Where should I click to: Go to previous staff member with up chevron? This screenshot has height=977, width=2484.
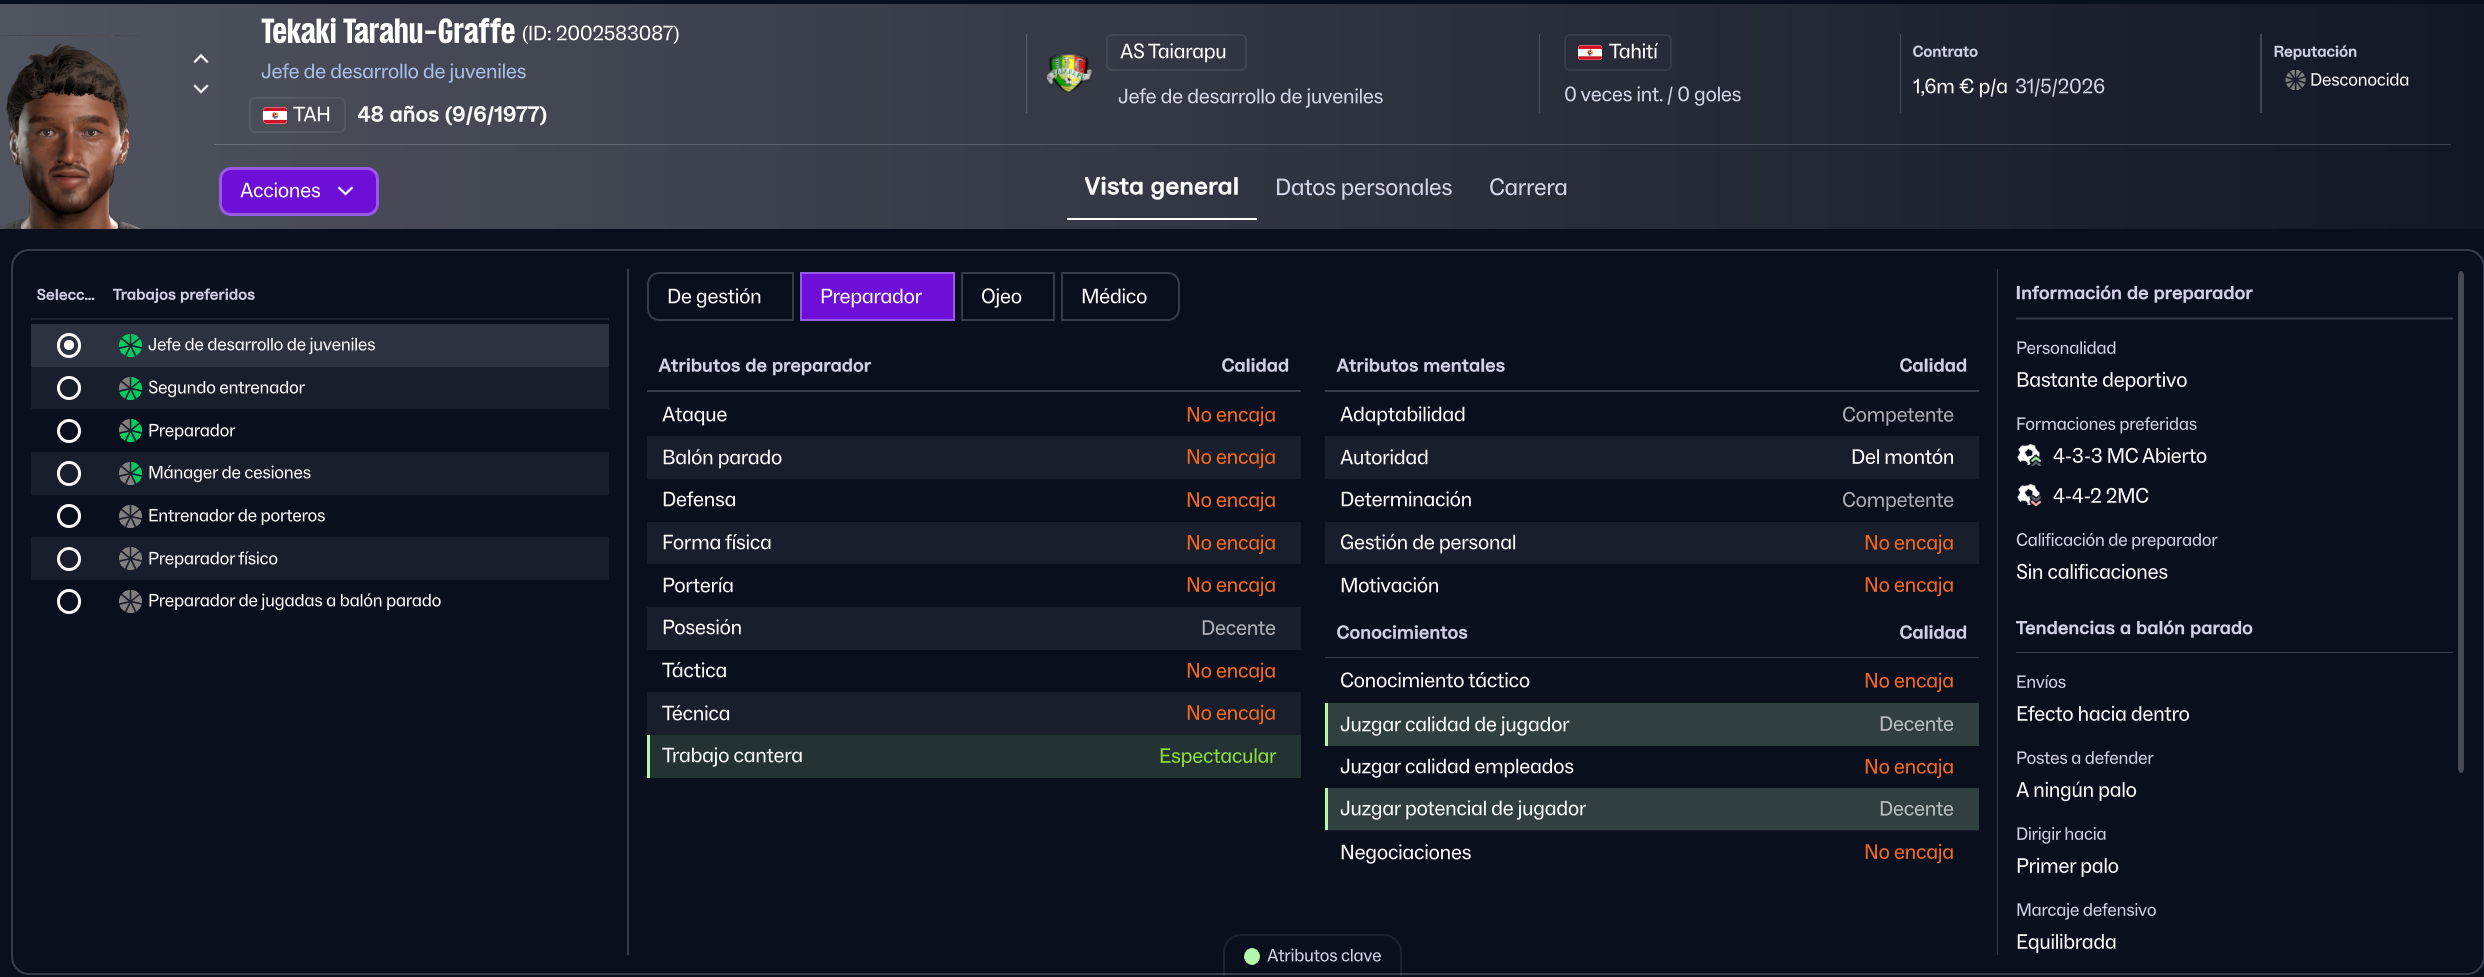tap(201, 59)
